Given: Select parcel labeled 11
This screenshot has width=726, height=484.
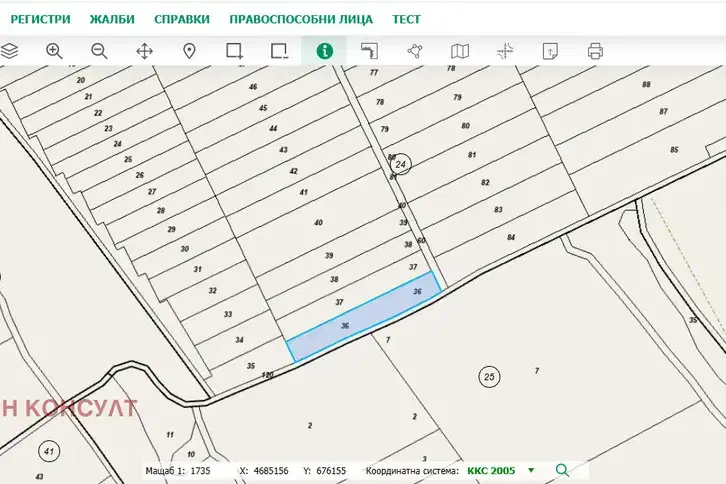Looking at the screenshot, I should click(170, 435).
